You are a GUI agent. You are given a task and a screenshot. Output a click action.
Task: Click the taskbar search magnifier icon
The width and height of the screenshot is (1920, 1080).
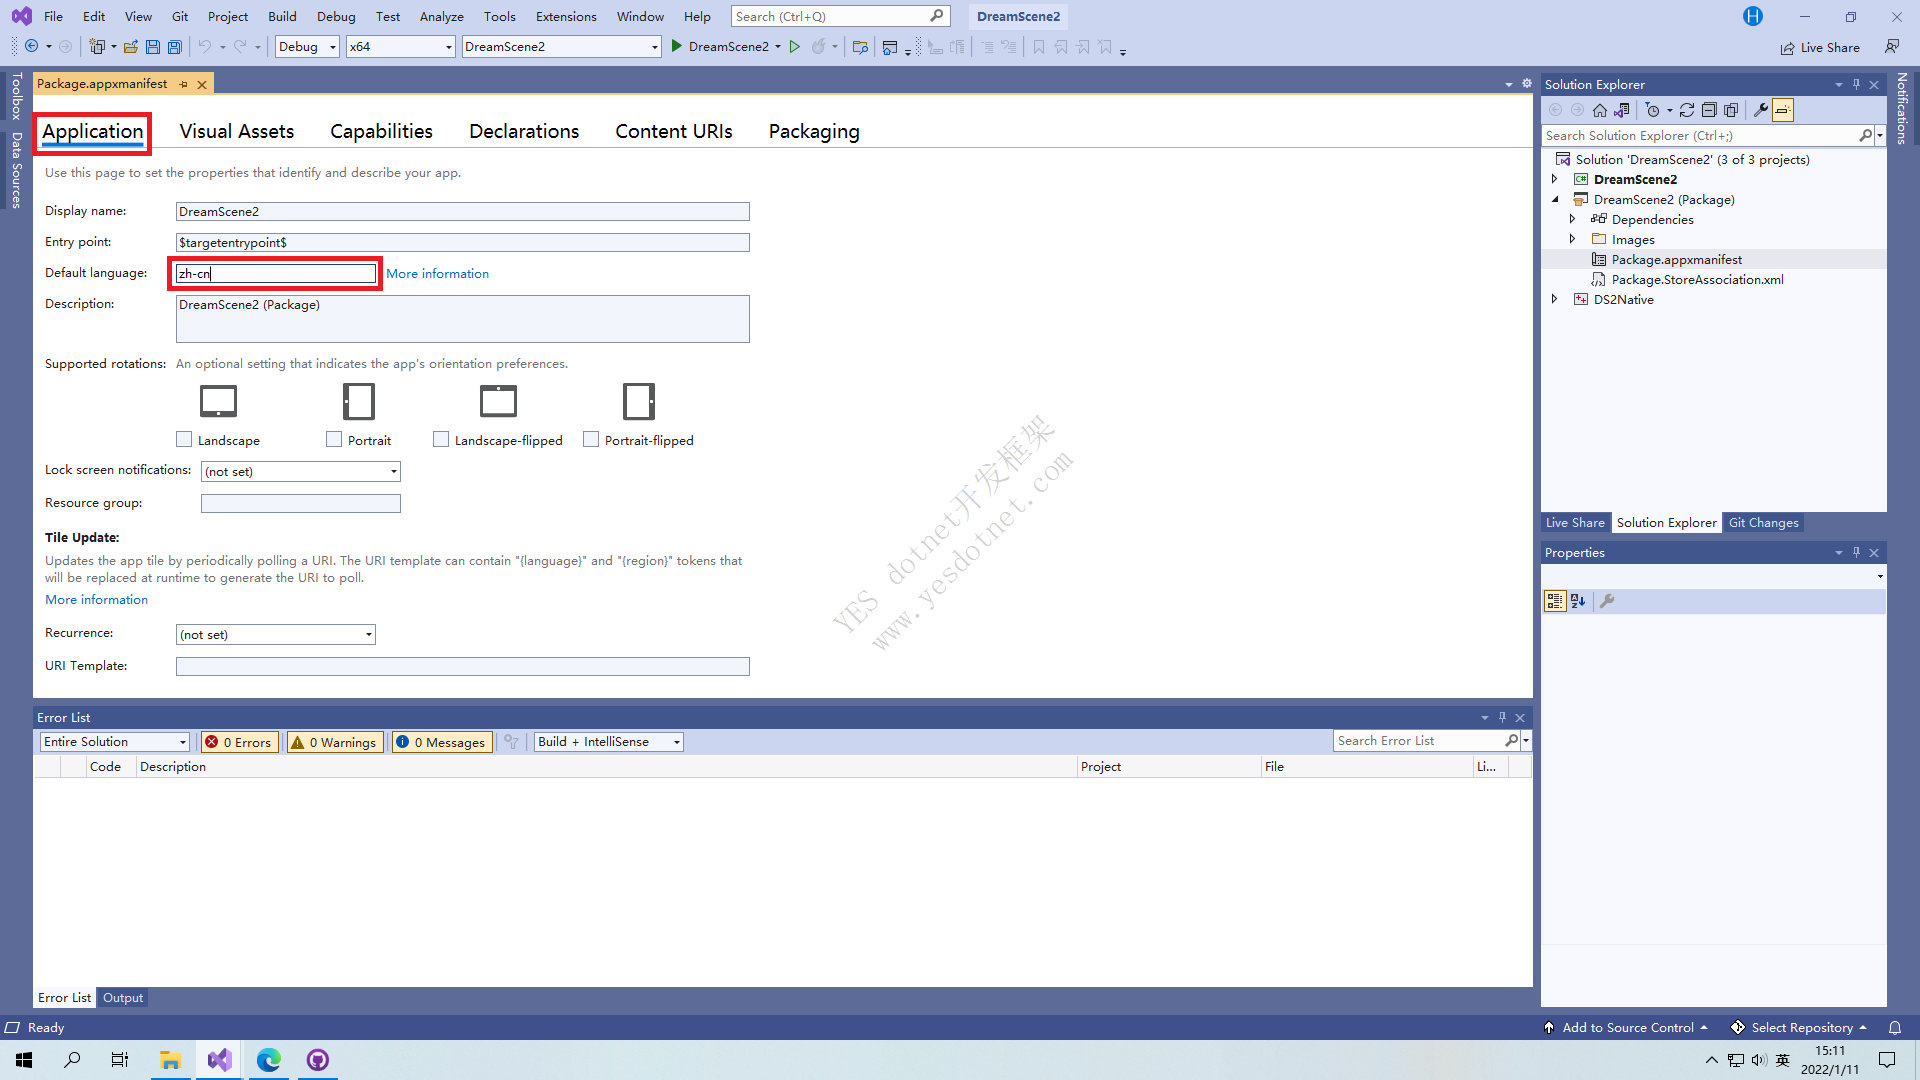tap(72, 1060)
